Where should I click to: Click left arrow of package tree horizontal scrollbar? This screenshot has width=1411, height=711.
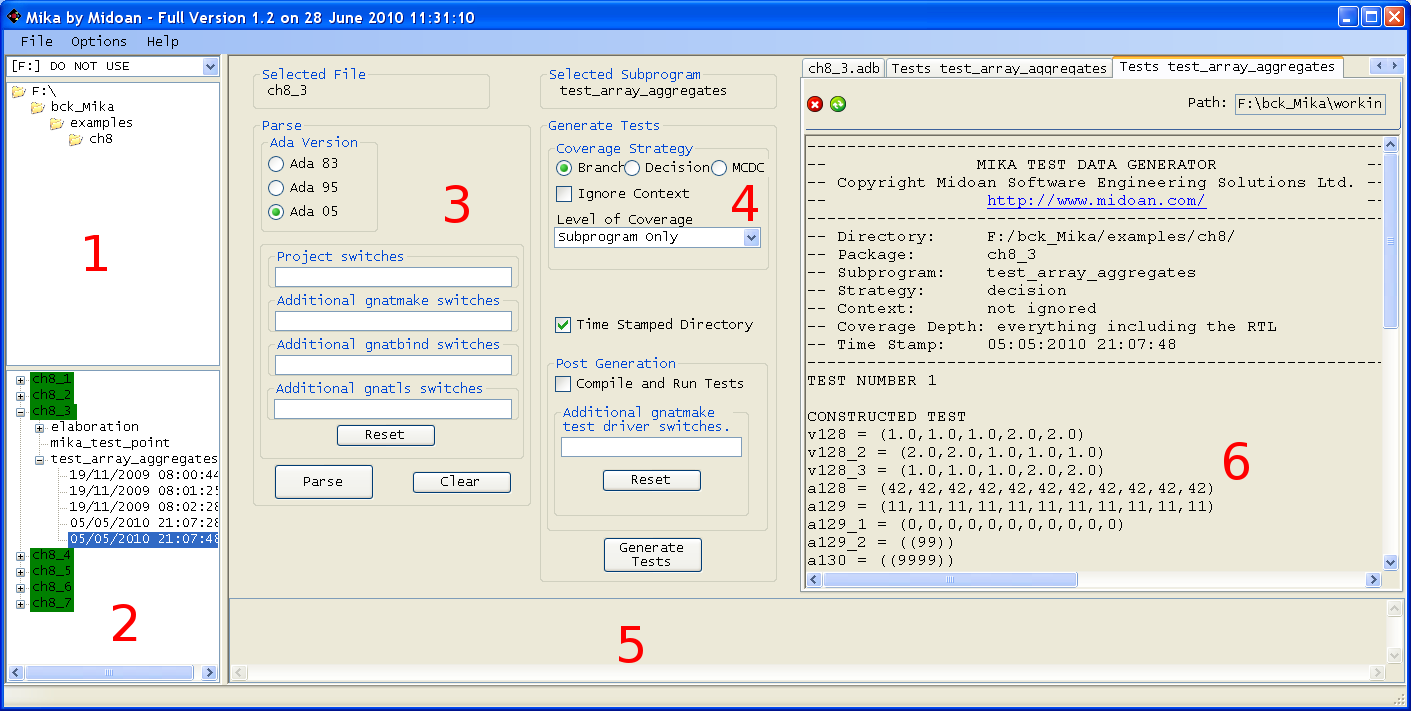(x=16, y=673)
